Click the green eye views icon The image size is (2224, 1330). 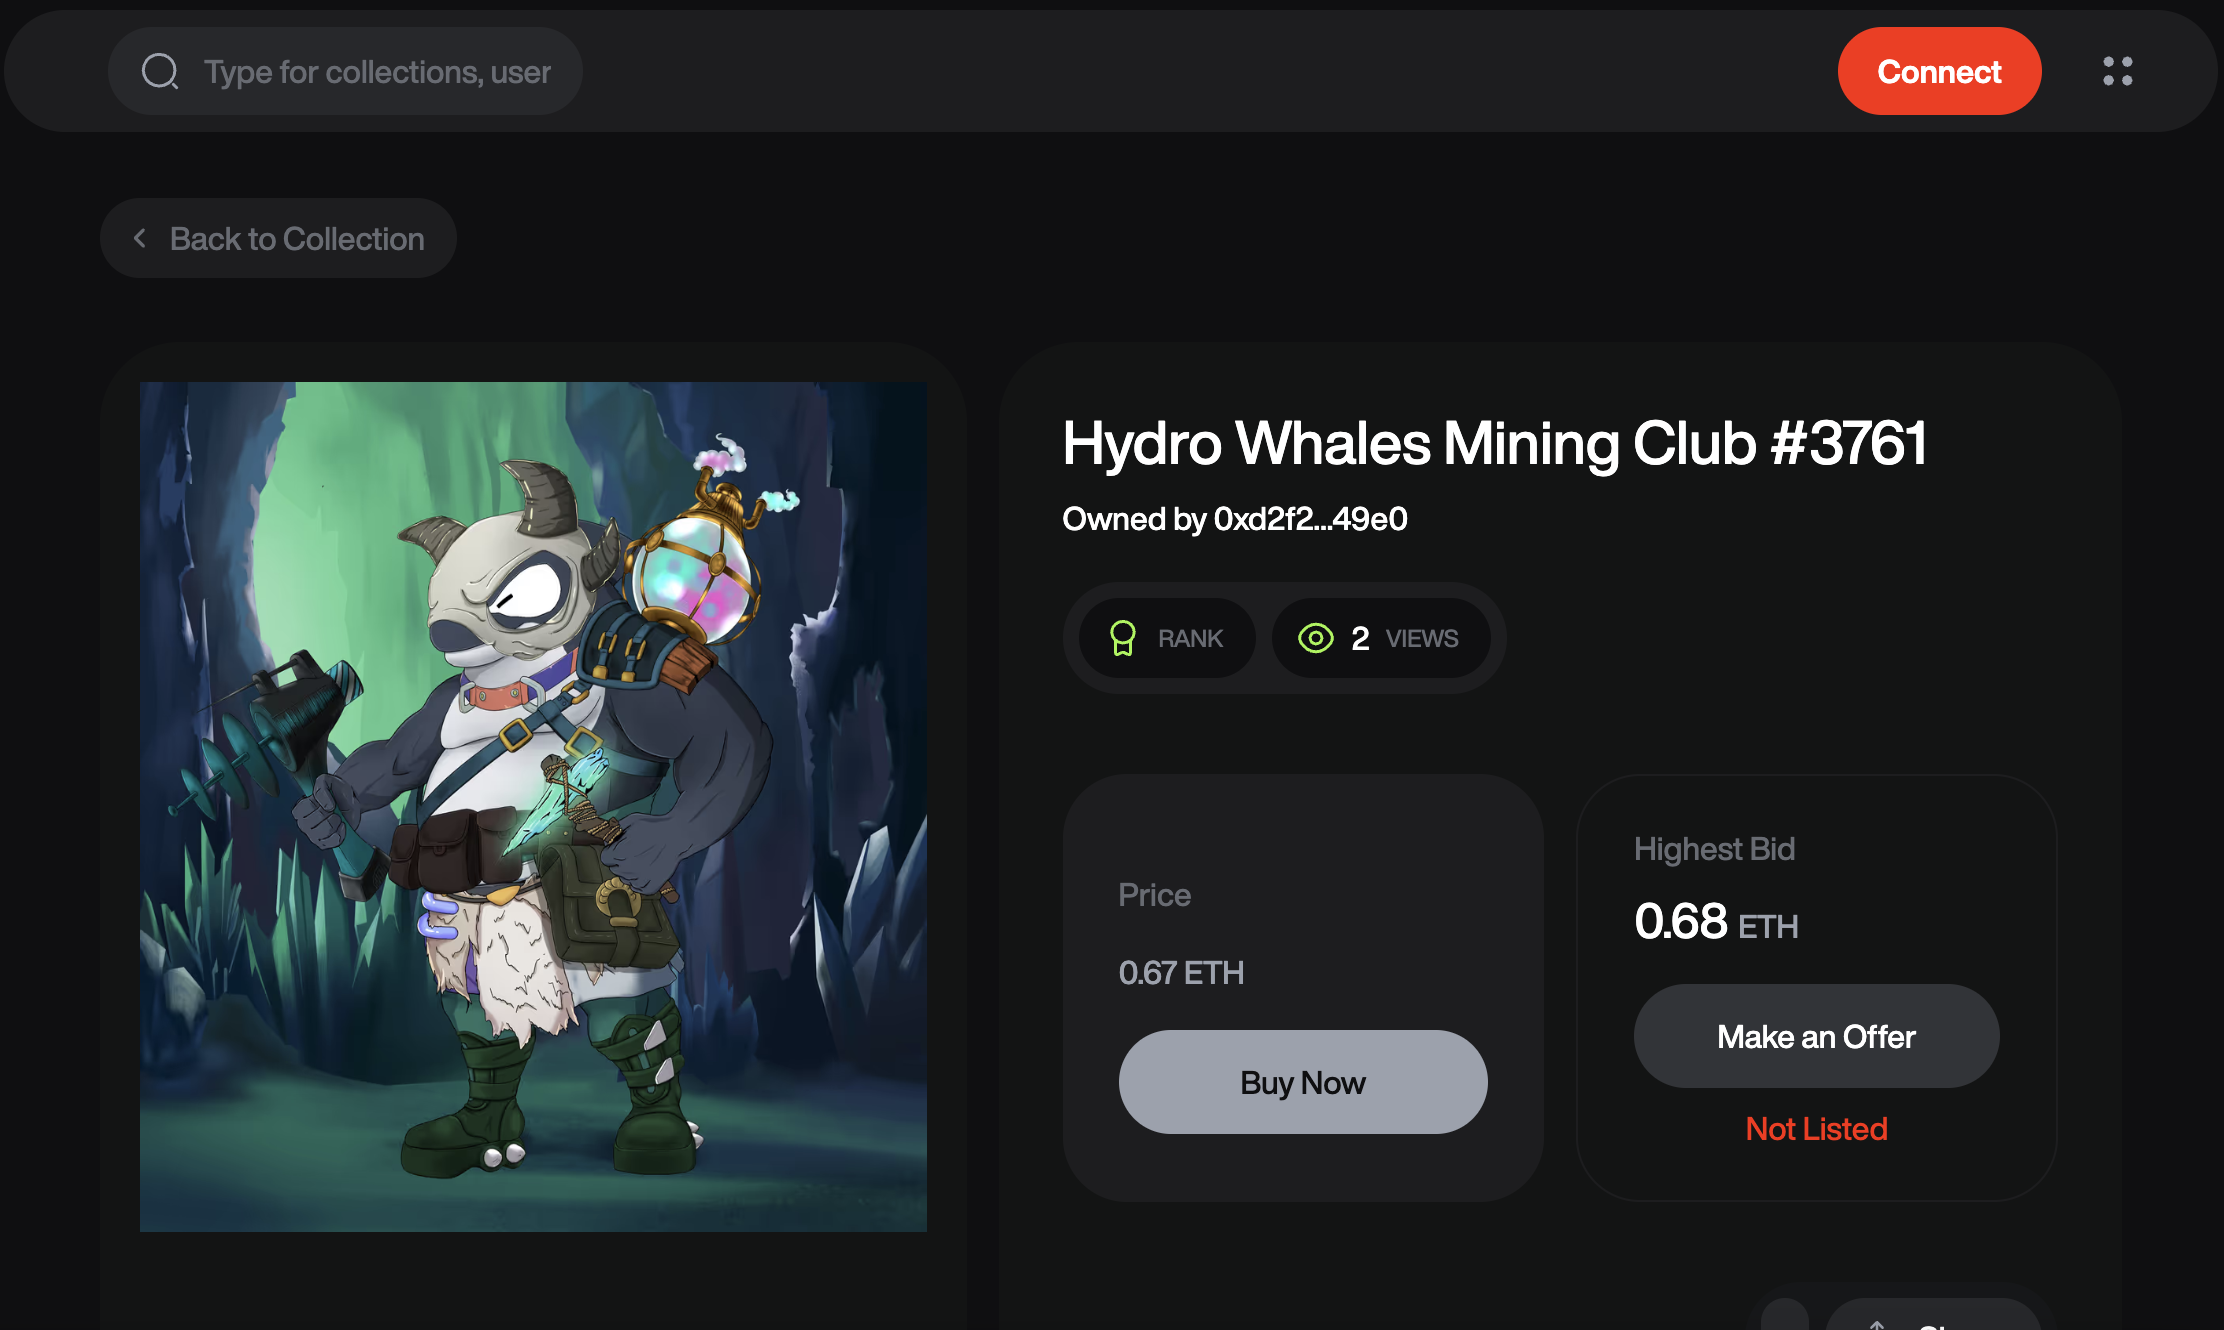click(1315, 638)
